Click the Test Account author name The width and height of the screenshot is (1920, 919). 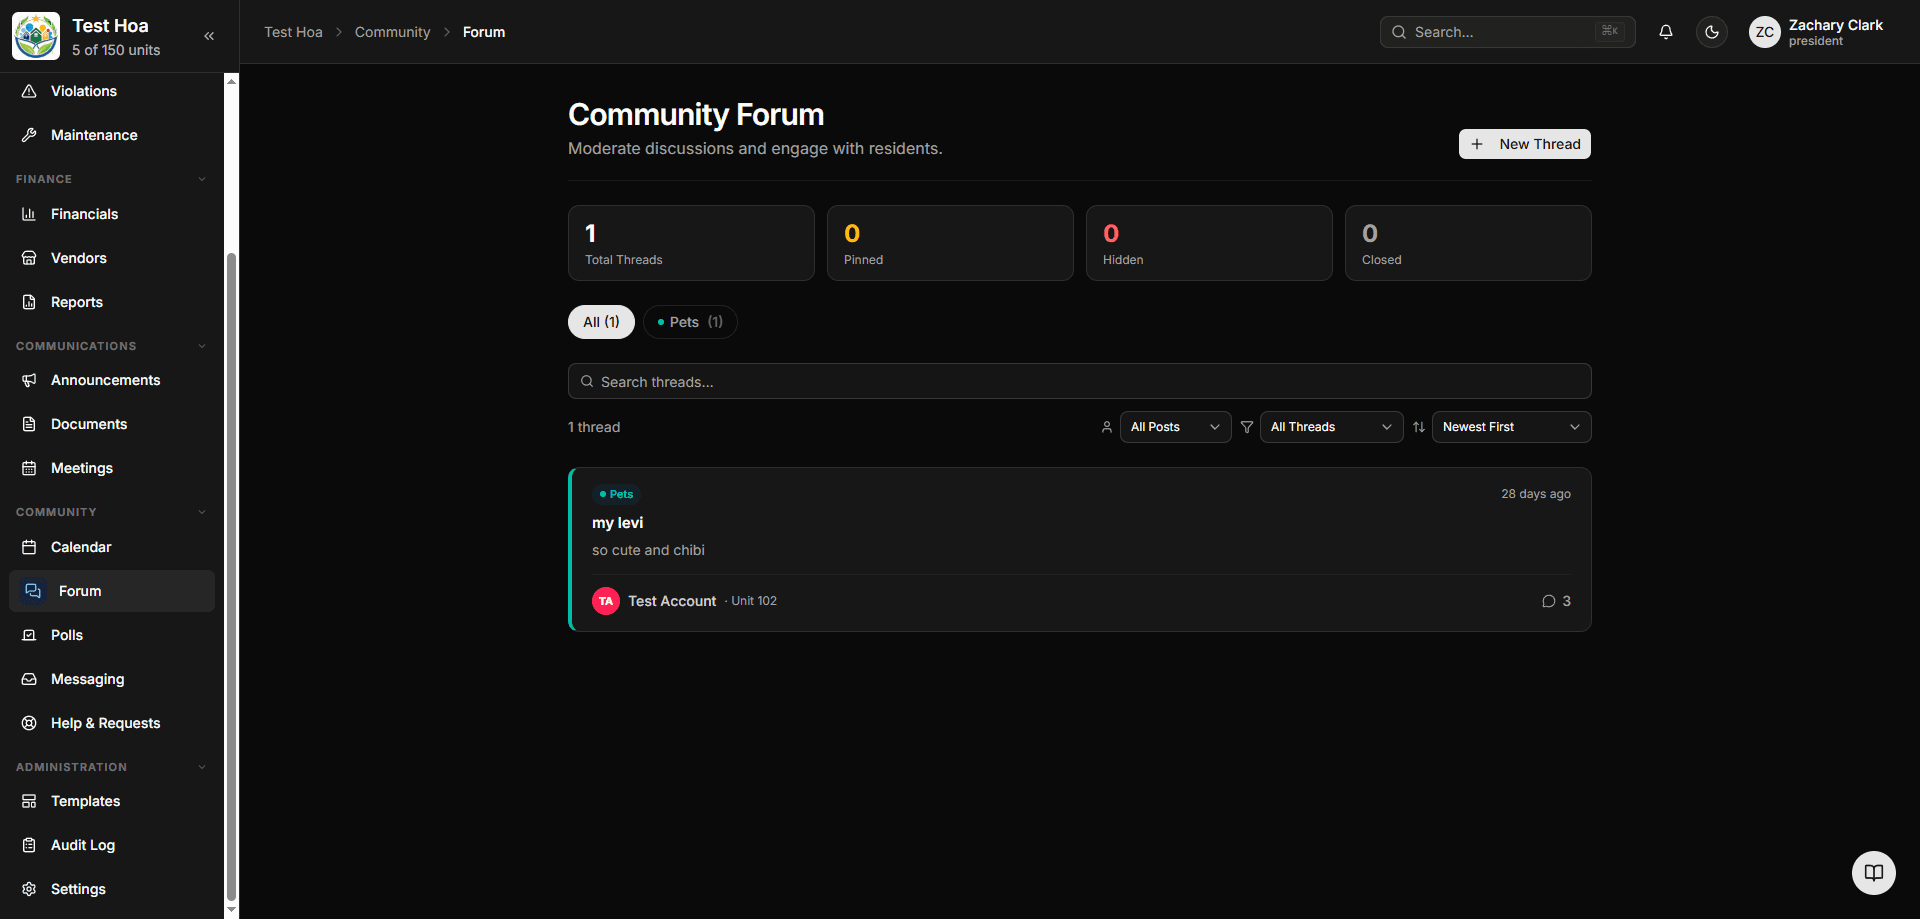point(672,601)
